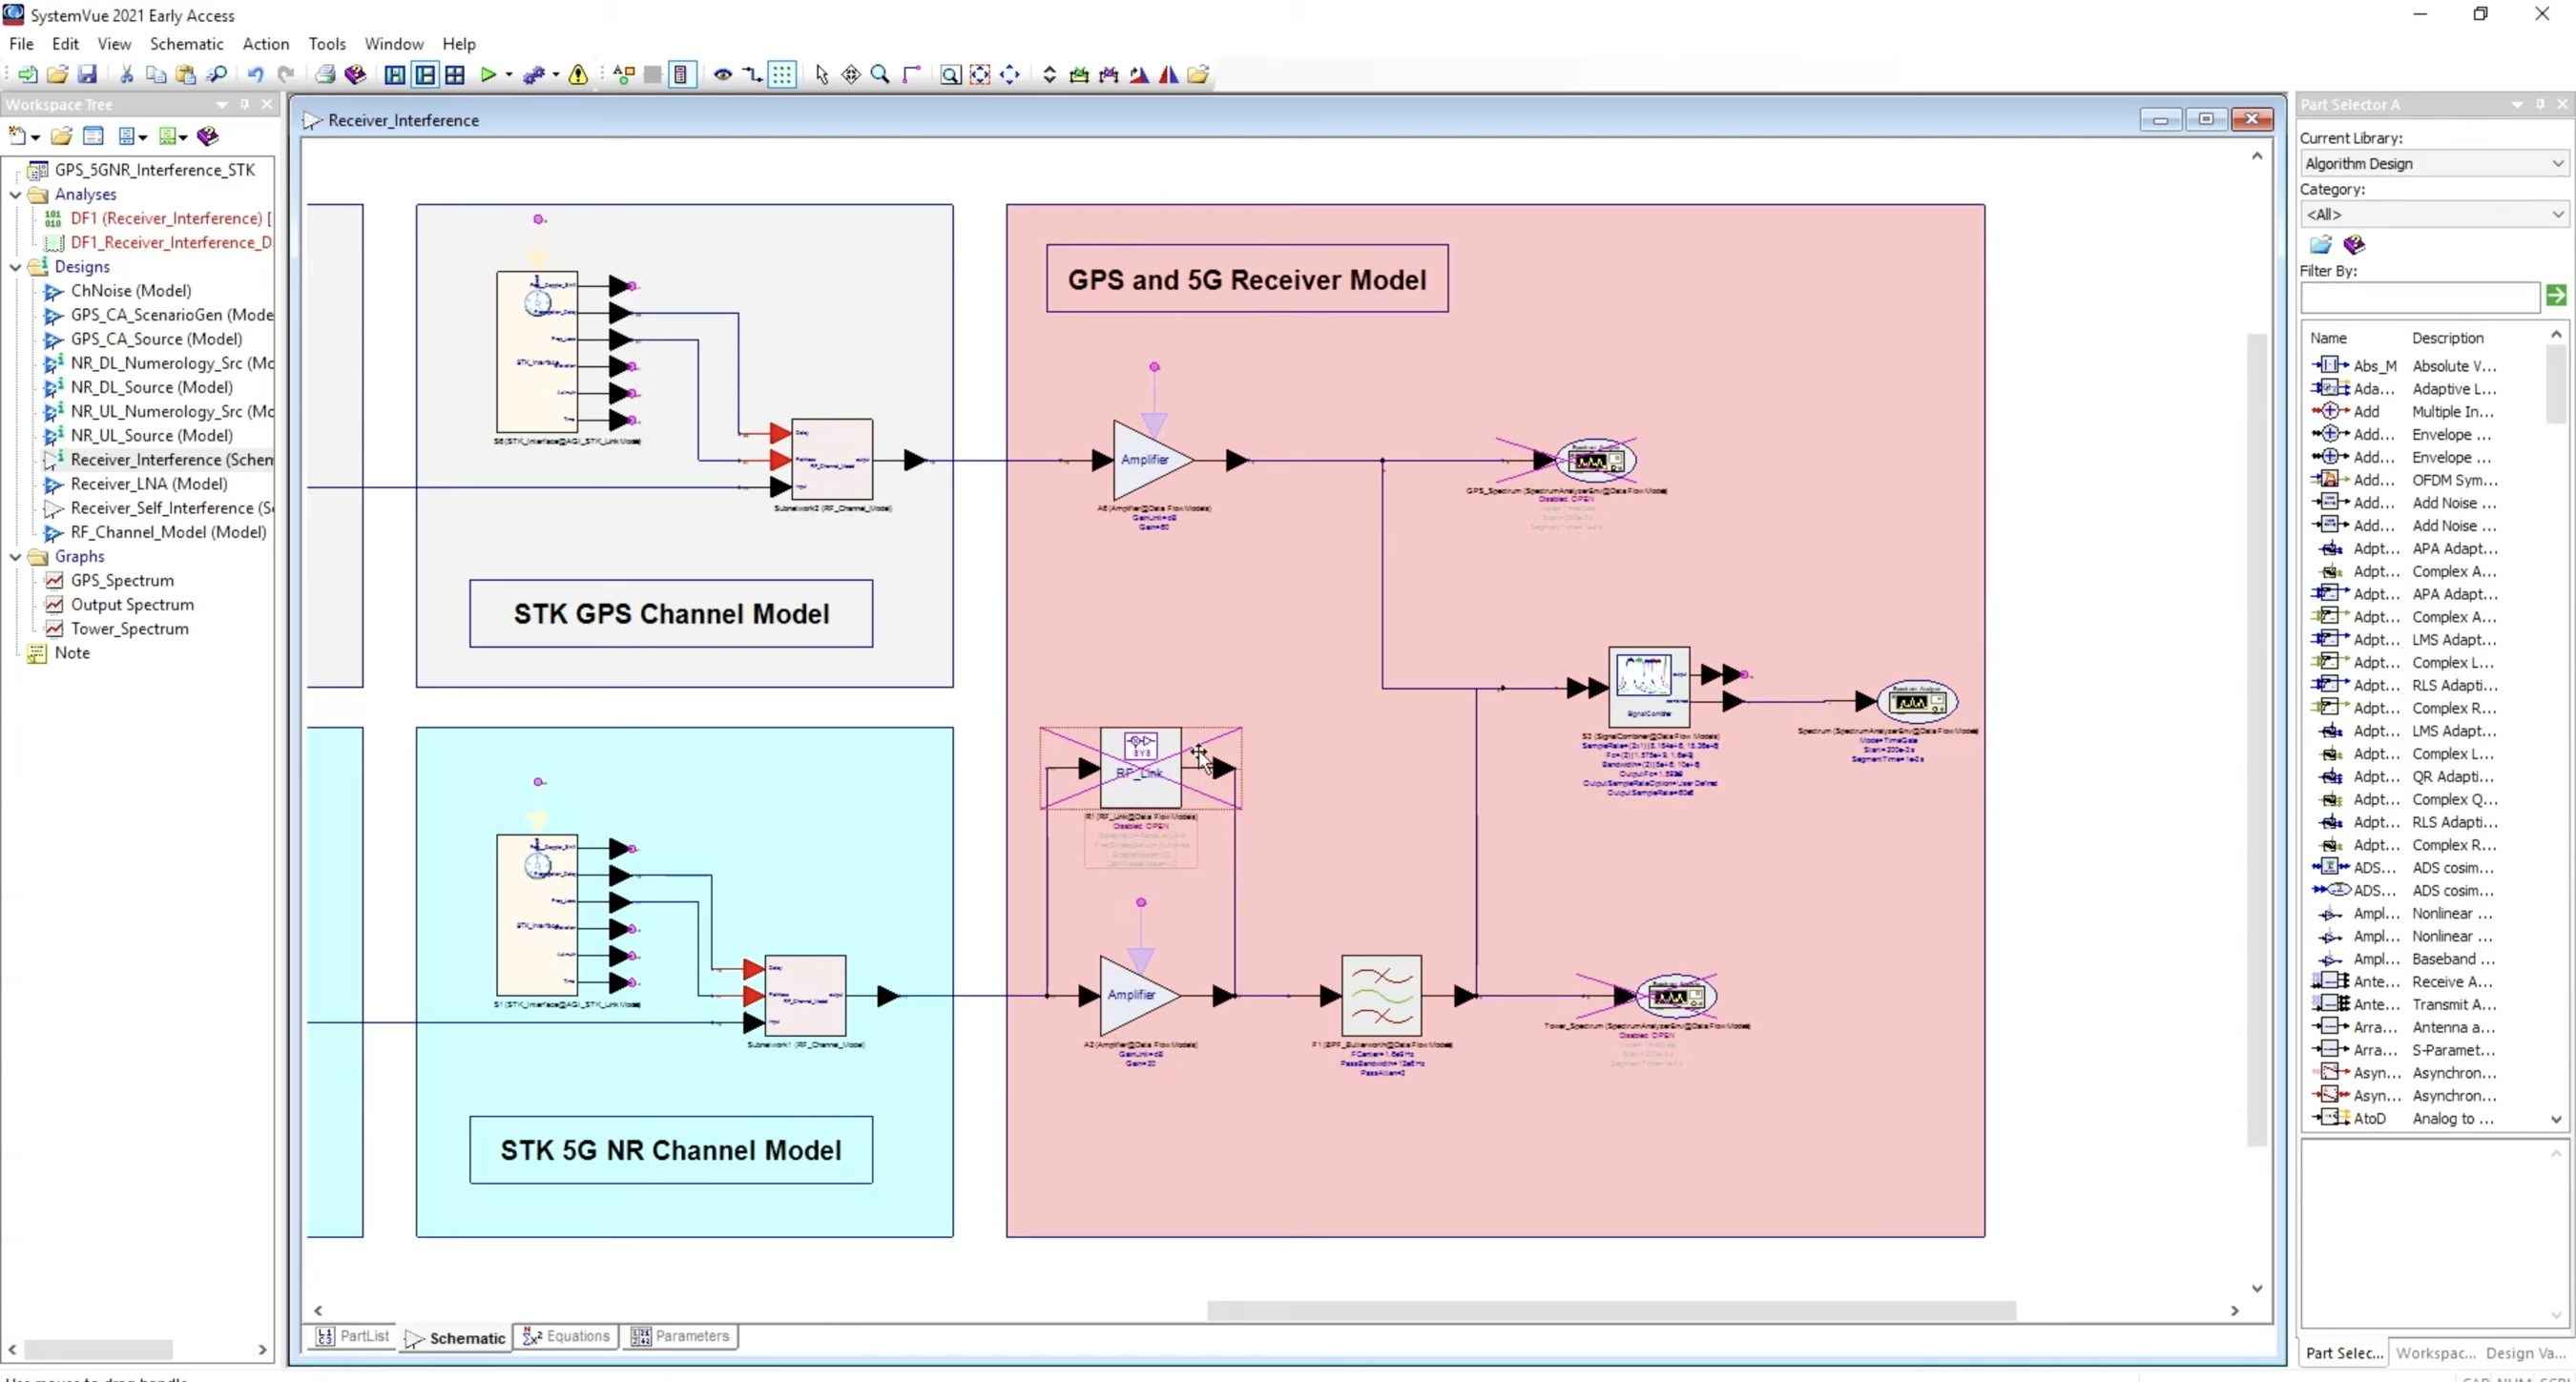The image size is (2576, 1382).
Task: Click the rotate part icon
Action: coord(1139,74)
